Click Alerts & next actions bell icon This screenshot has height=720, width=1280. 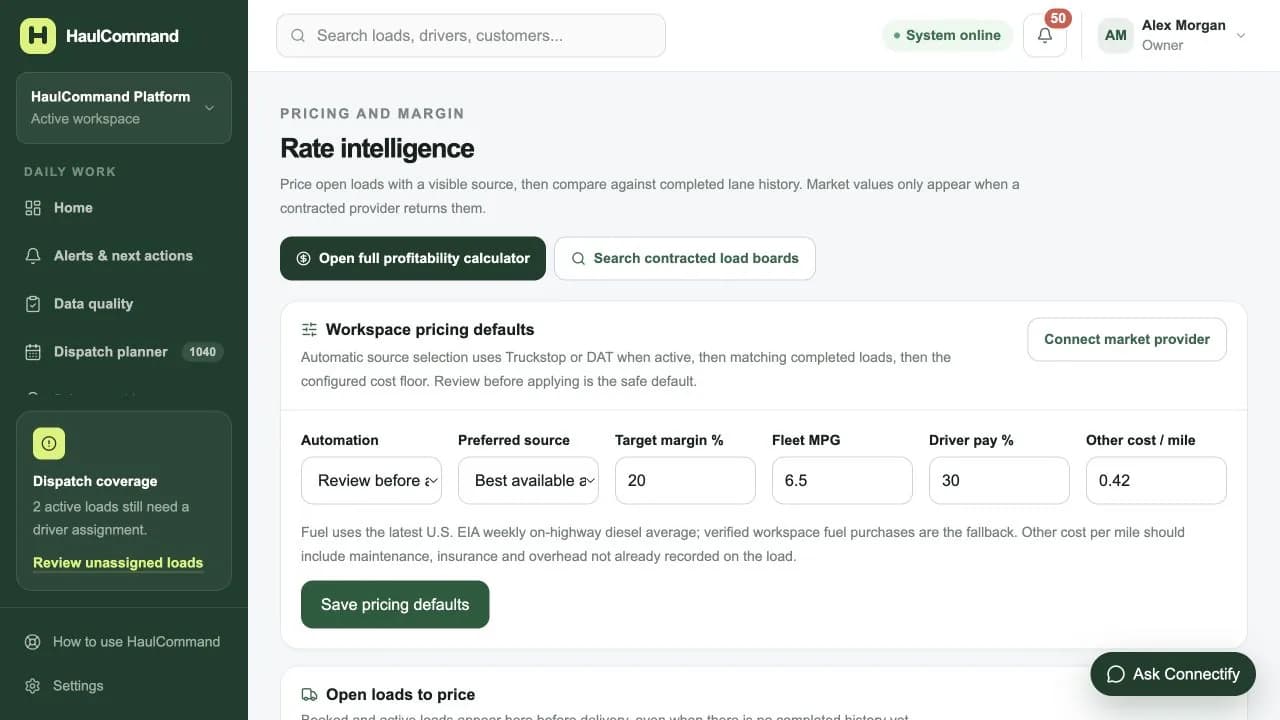click(33, 256)
